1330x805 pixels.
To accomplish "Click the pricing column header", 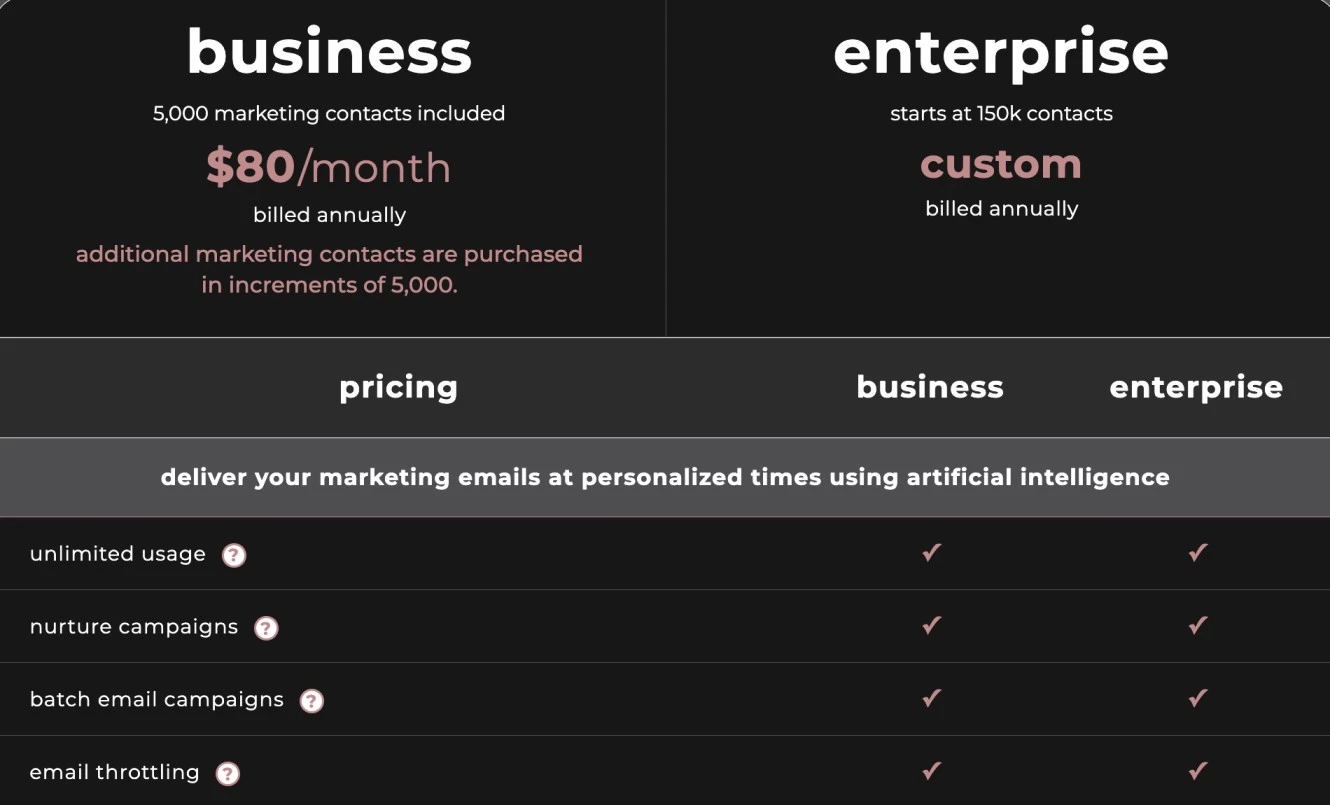I will coord(398,388).
